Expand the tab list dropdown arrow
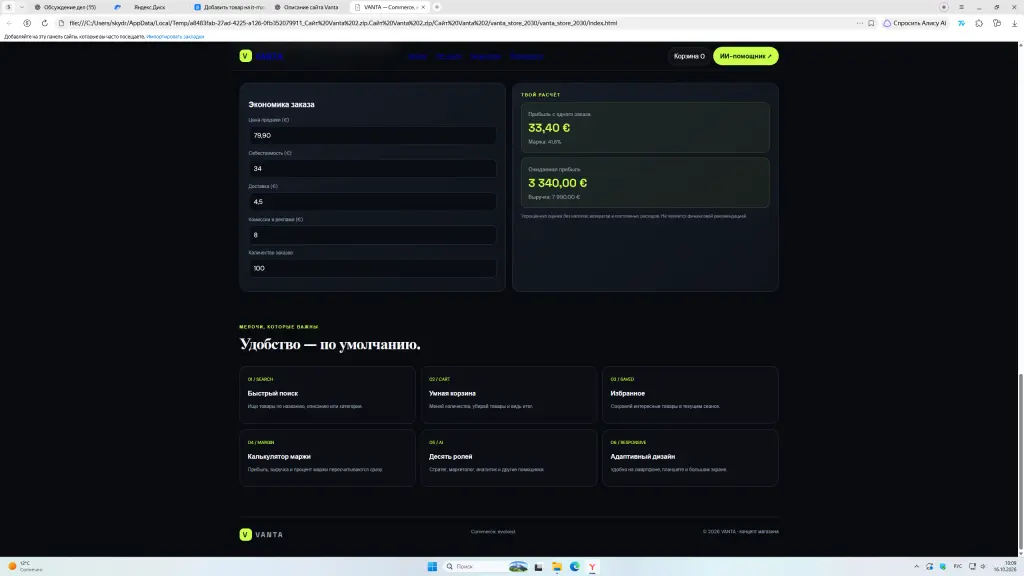The height and width of the screenshot is (576, 1024). coord(22,7)
